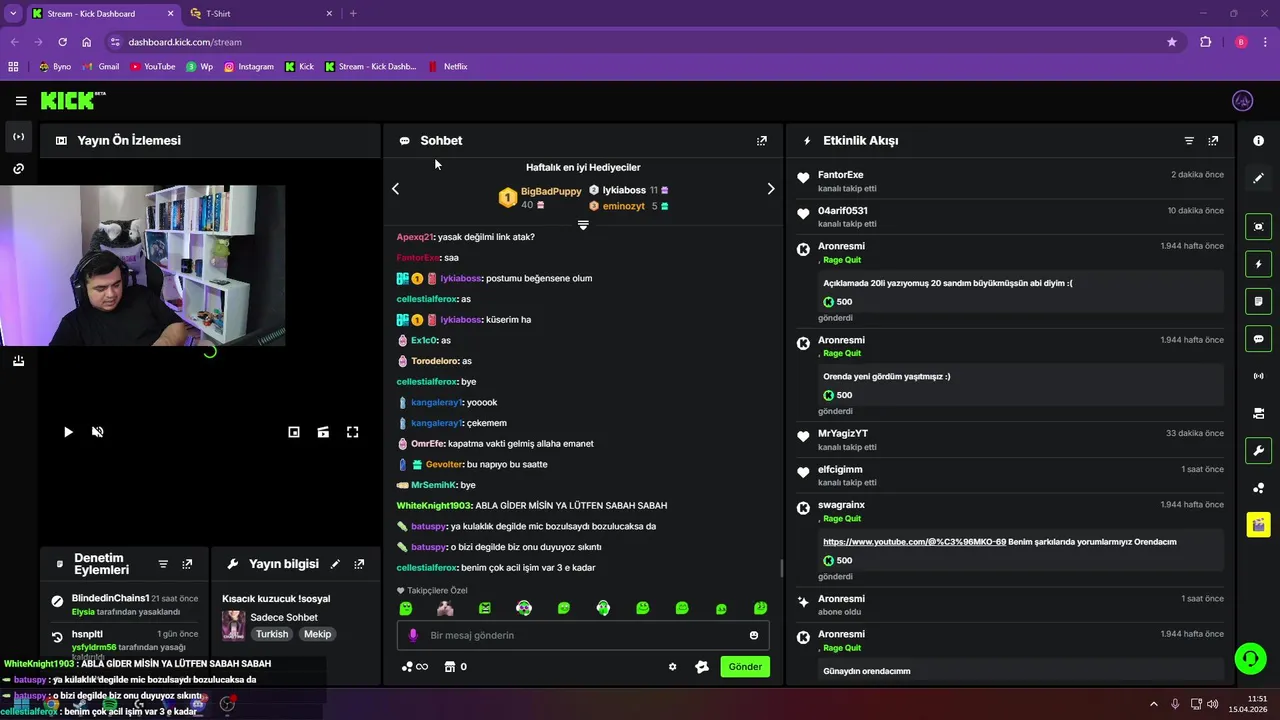Toggle the stream preview widget in right sidebar
Image resolution: width=1280 pixels, height=720 pixels.
click(x=1258, y=227)
